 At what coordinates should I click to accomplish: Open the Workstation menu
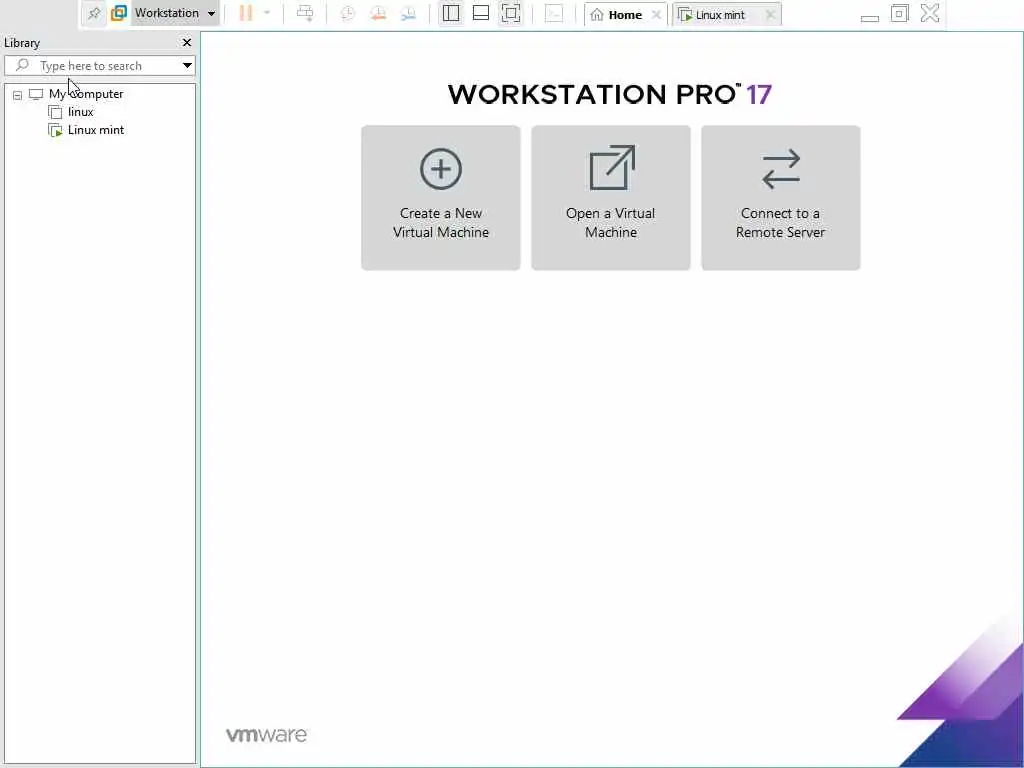pyautogui.click(x=174, y=13)
